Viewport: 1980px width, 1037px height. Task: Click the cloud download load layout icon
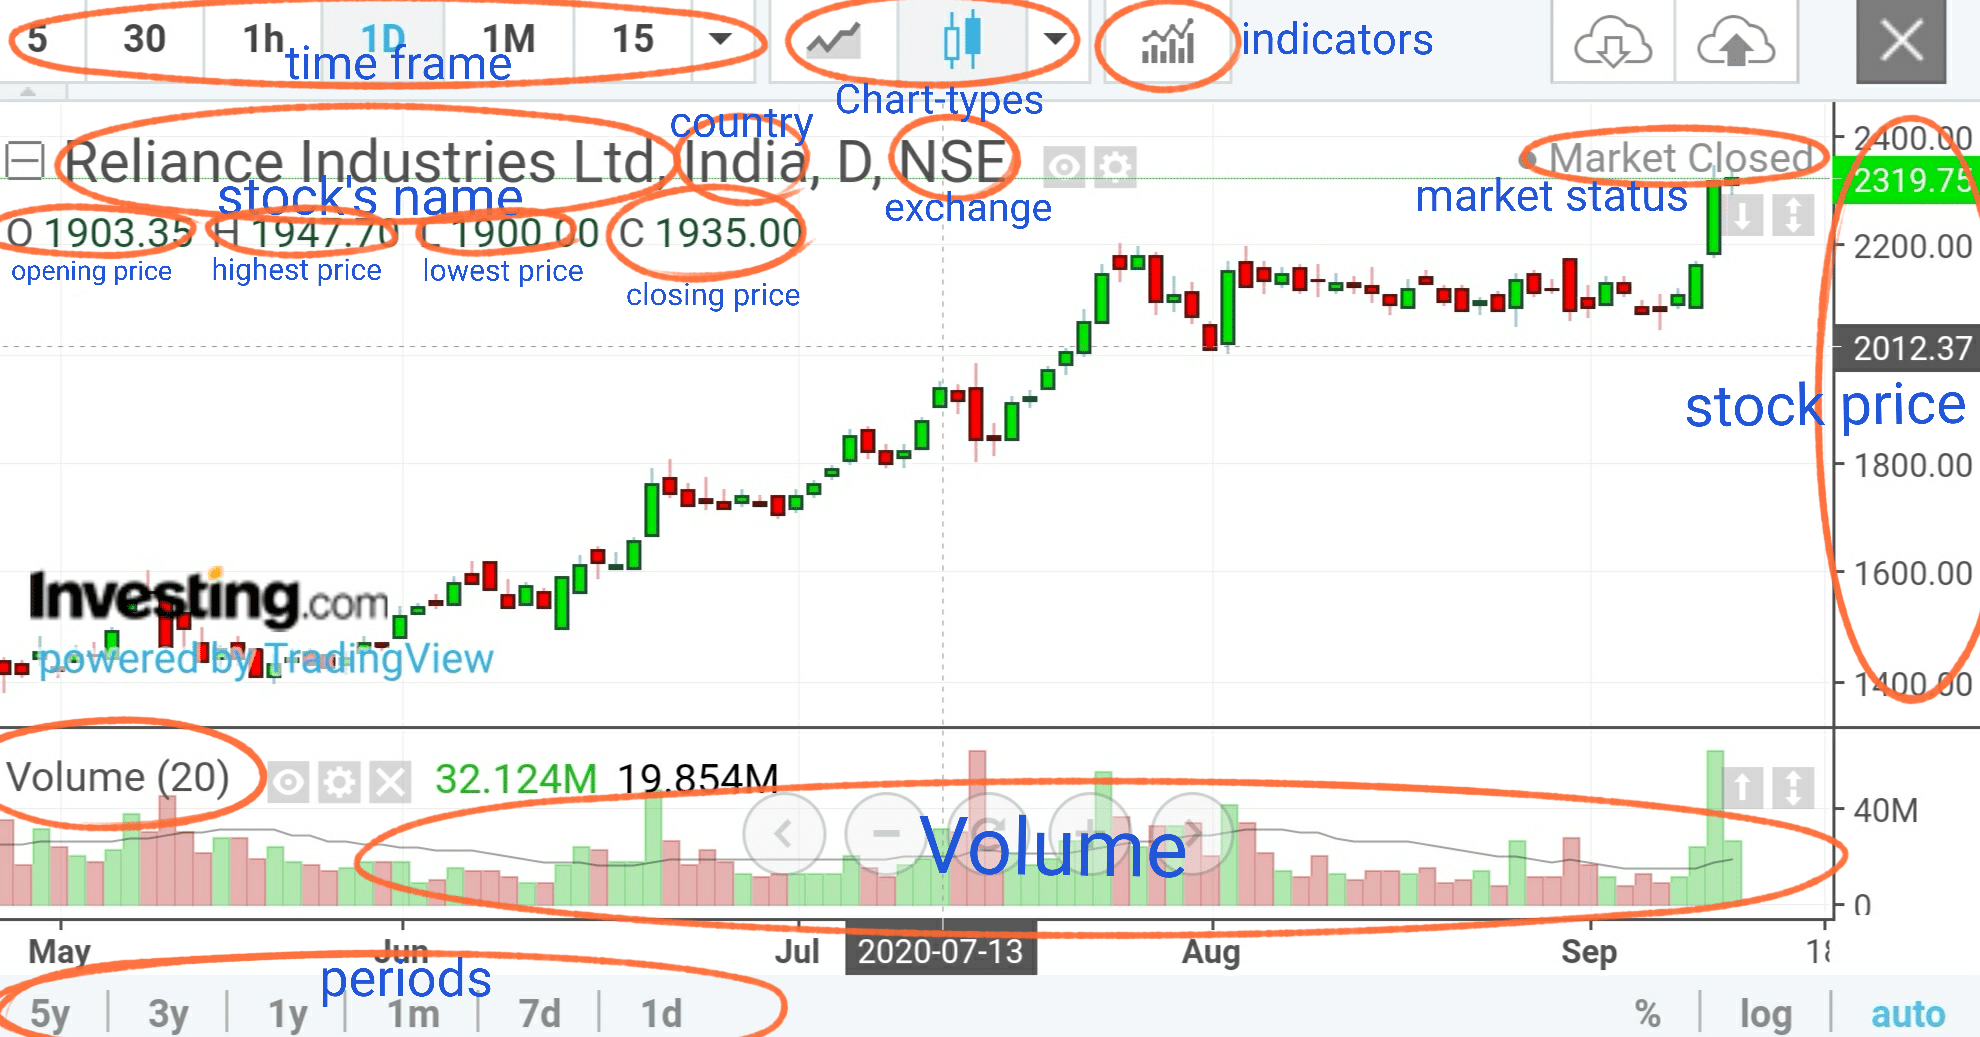tap(1612, 42)
